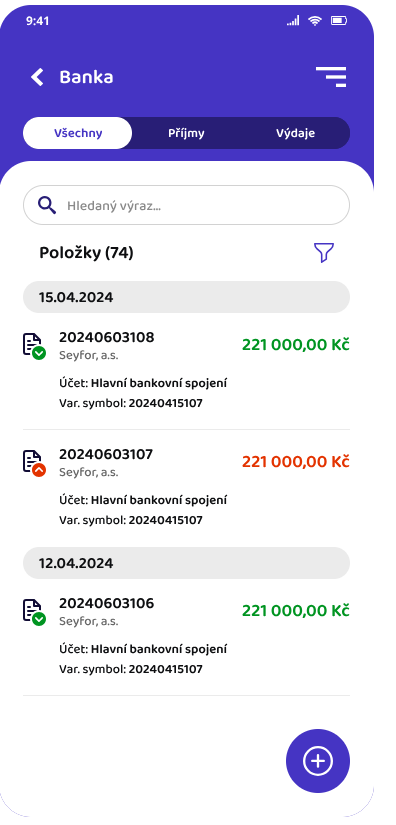
Task: Open transaction 20240603107 details
Action: click(186, 487)
